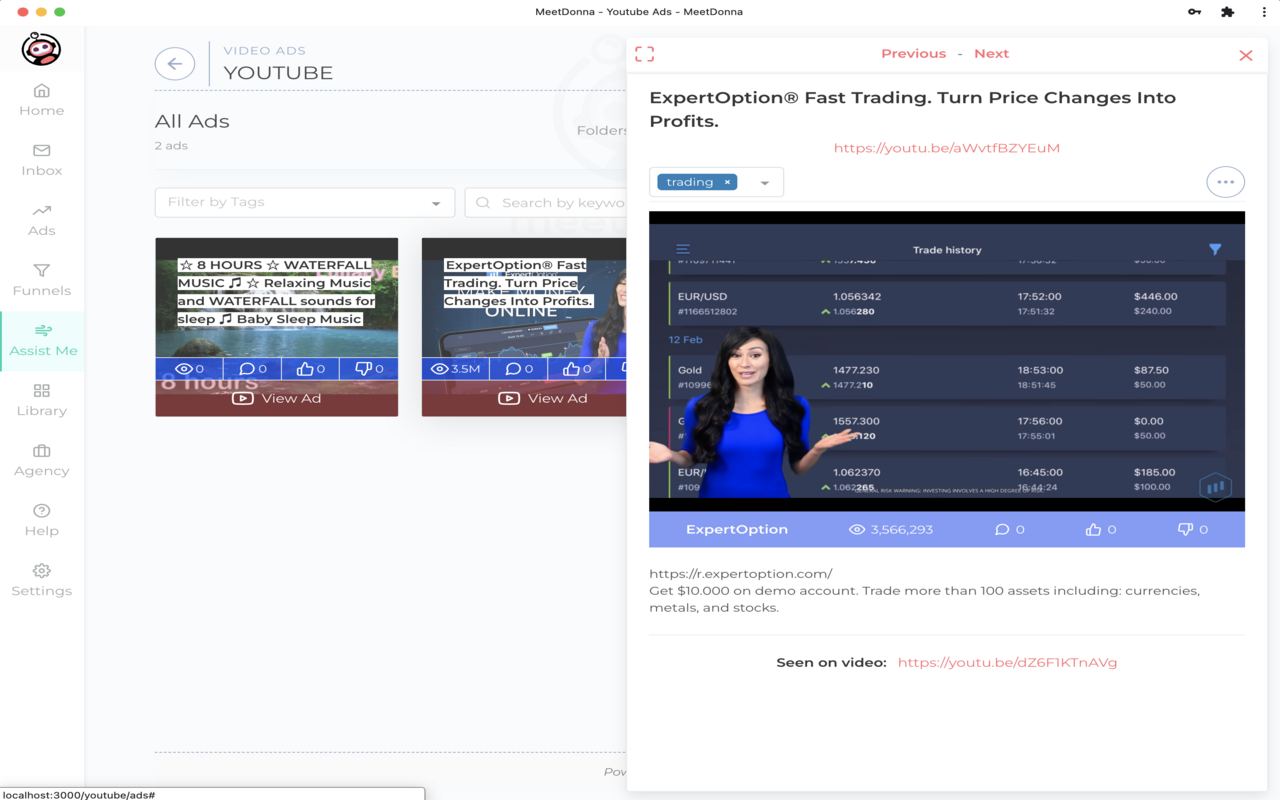This screenshot has width=1280, height=800.
Task: Open the Inbox section
Action: click(x=41, y=160)
